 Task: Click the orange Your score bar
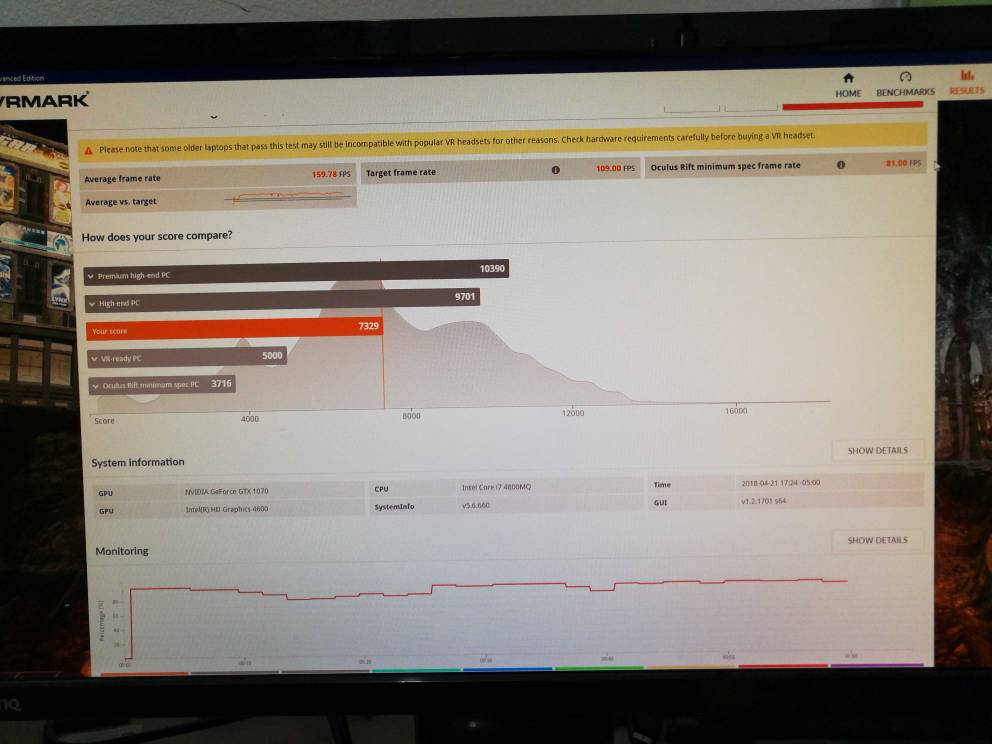(234, 328)
